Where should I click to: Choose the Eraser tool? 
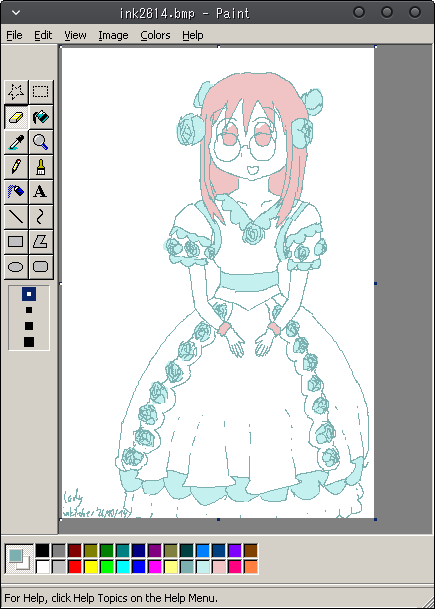tap(16, 117)
